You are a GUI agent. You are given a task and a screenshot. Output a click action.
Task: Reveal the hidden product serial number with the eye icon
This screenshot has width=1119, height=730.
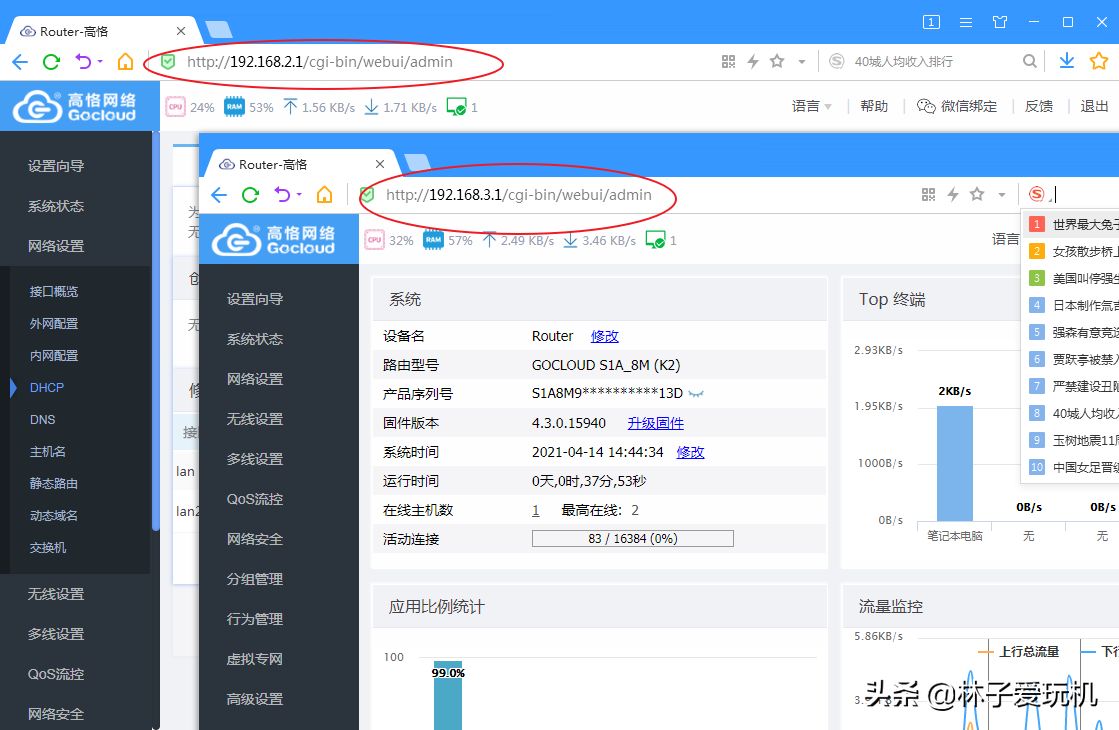[697, 393]
